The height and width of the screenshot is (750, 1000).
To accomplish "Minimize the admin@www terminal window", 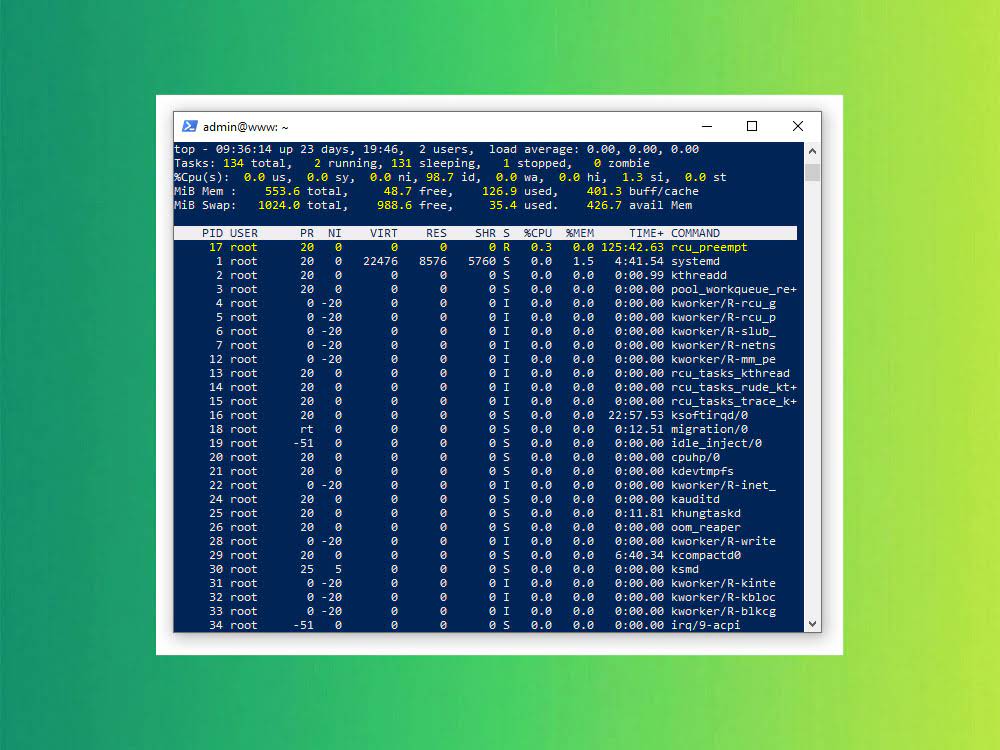I will [x=707, y=126].
